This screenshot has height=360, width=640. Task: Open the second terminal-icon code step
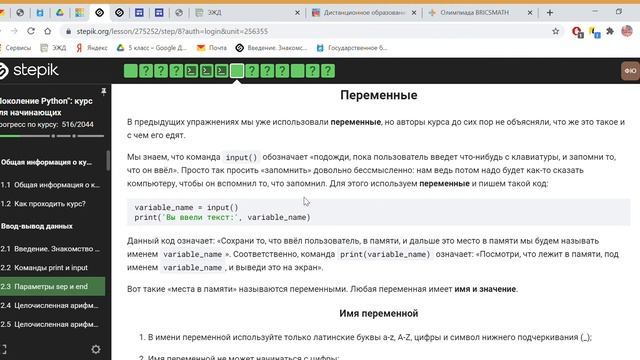point(206,71)
